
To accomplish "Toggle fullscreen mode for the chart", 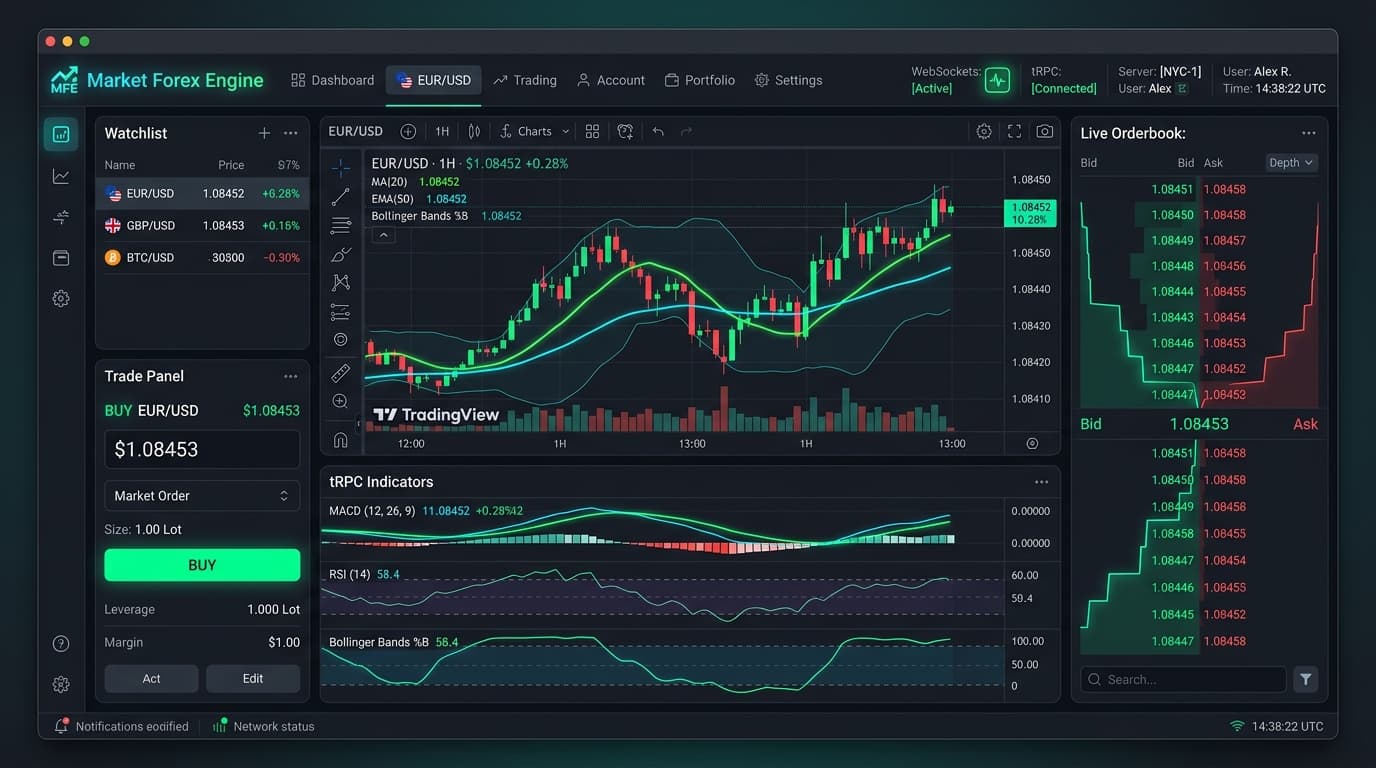I will (x=1014, y=131).
